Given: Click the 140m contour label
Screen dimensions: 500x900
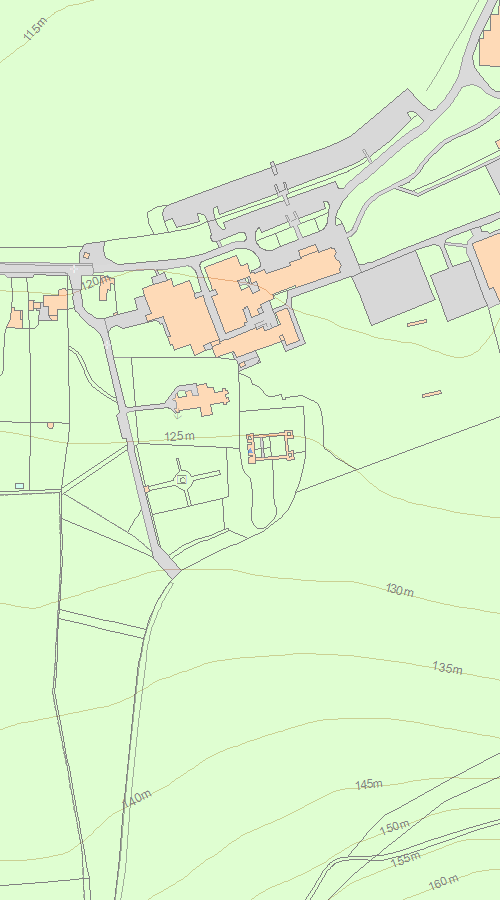Looking at the screenshot, I should [x=137, y=799].
